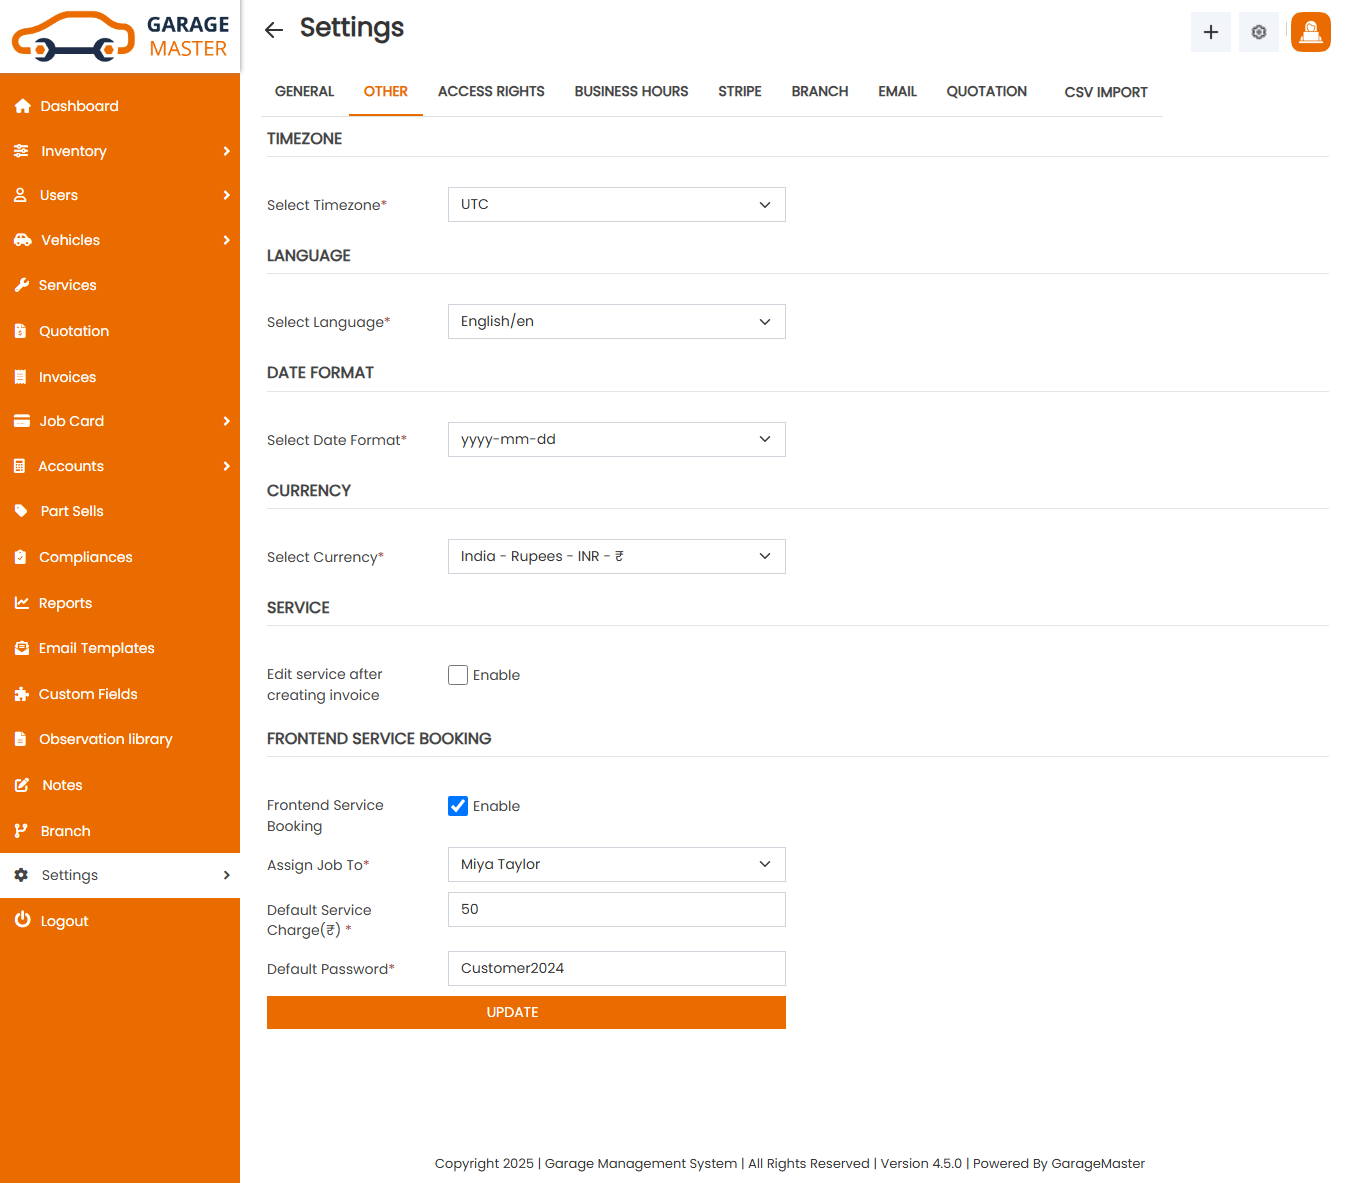
Task: Switch to the Business Hours tab
Action: pyautogui.click(x=631, y=92)
